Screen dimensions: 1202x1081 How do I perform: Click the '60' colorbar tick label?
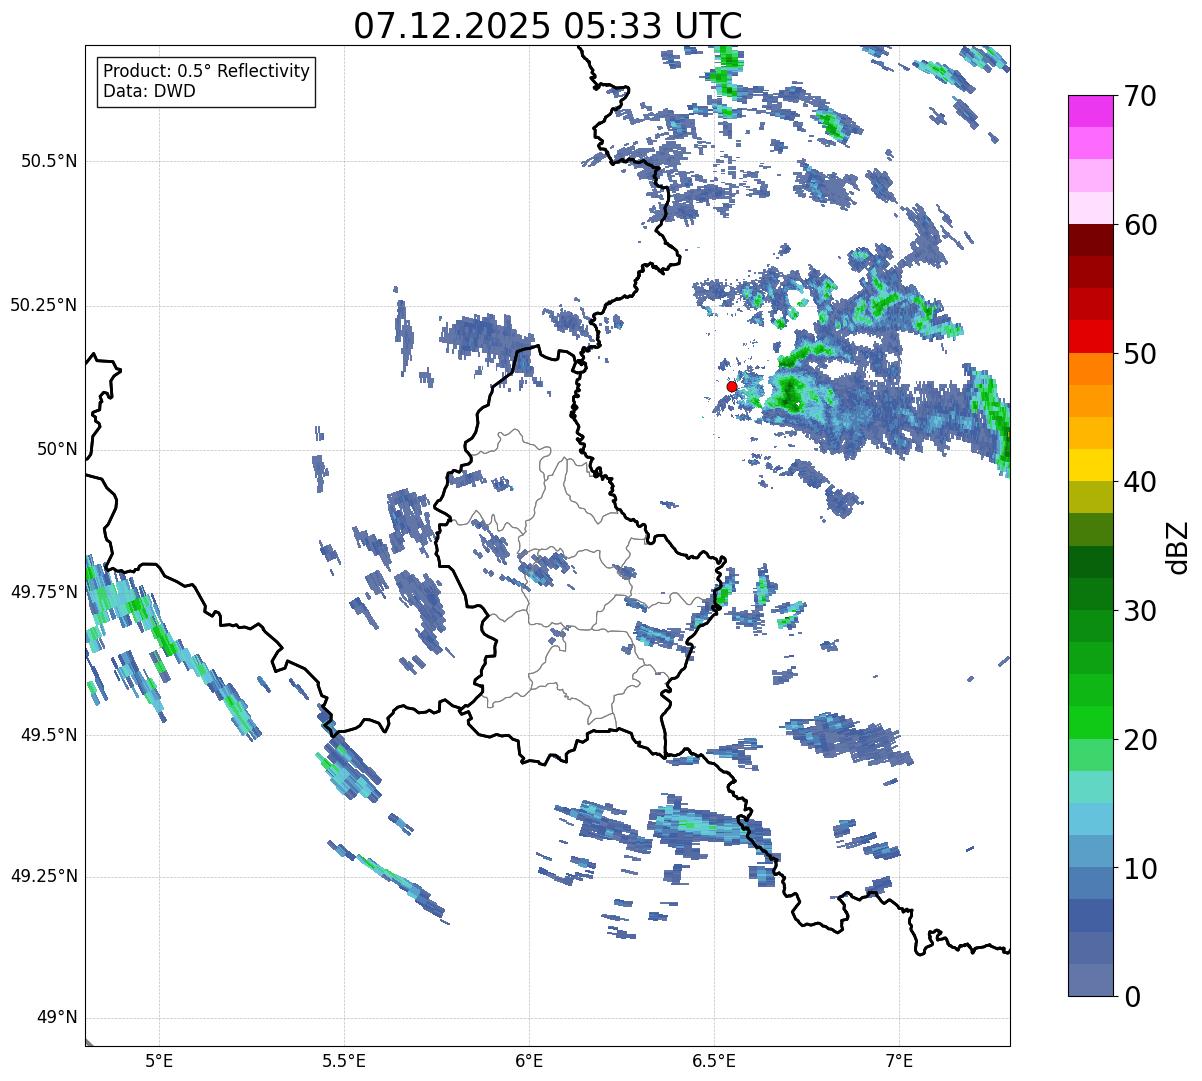tap(1140, 225)
